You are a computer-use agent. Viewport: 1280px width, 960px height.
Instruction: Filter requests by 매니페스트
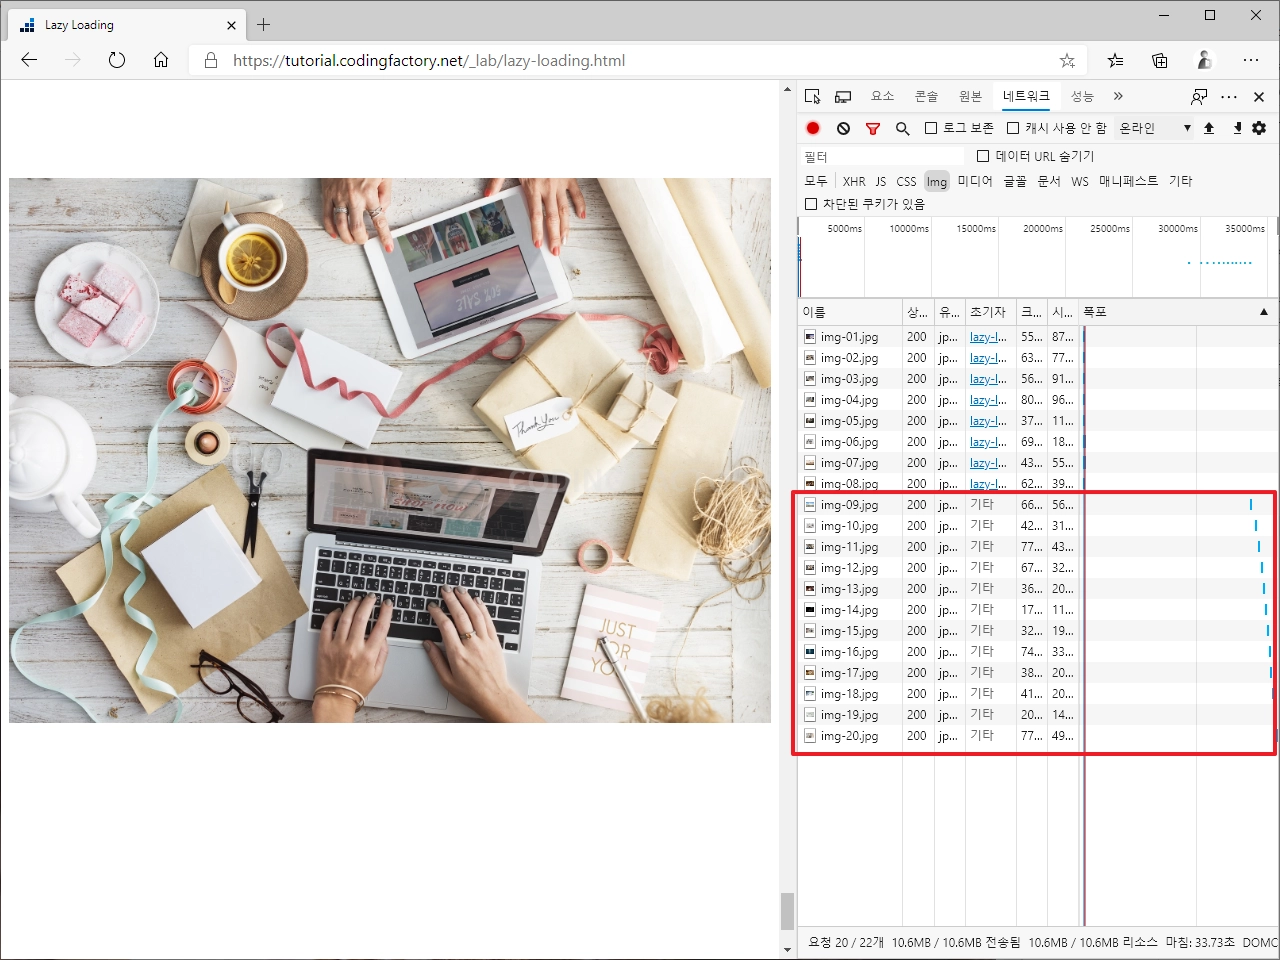point(1128,181)
